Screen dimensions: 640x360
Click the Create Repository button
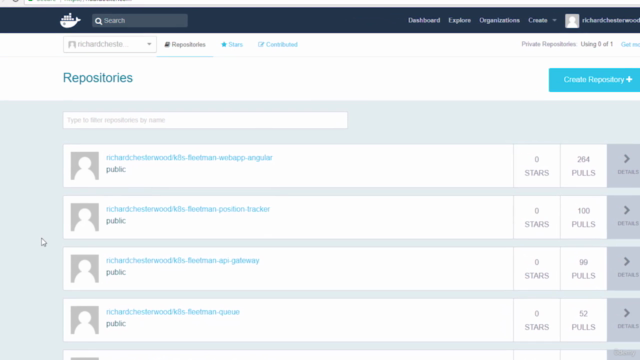(594, 80)
